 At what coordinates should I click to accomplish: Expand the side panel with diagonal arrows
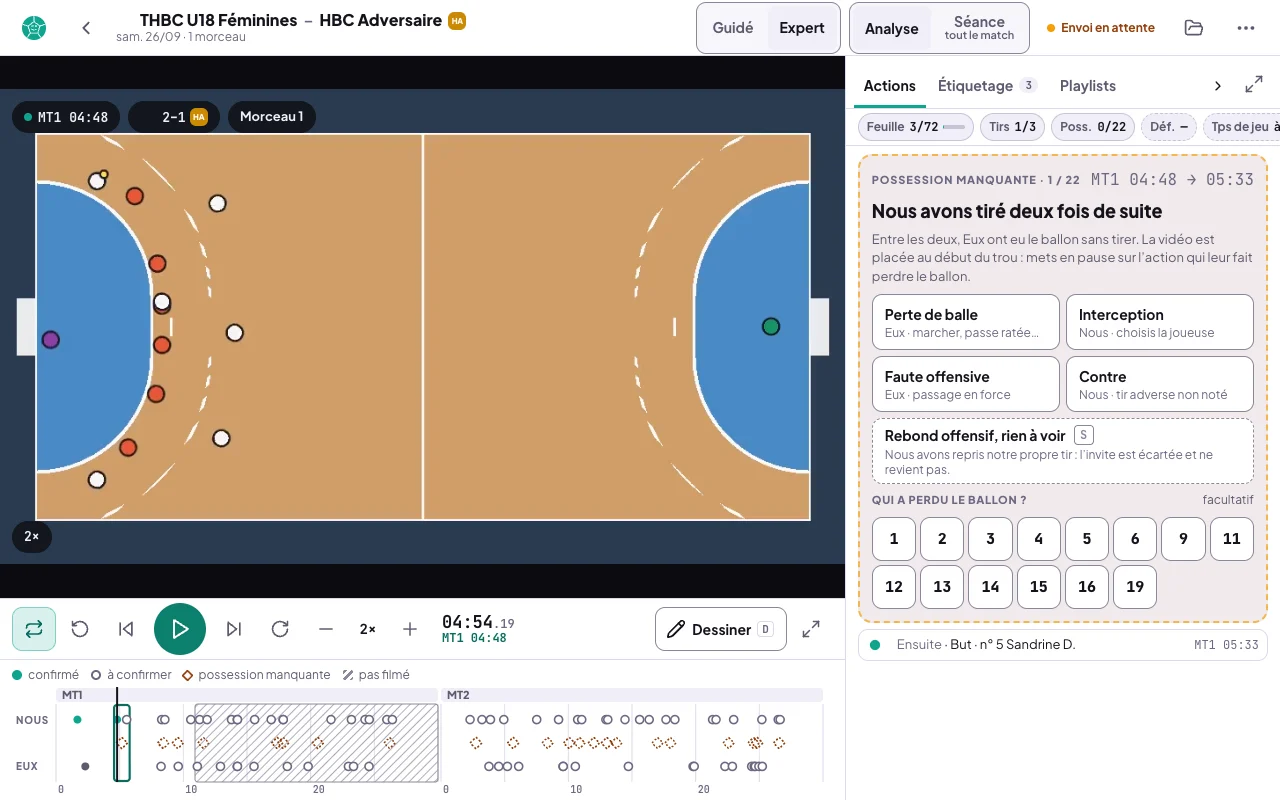(x=1253, y=86)
